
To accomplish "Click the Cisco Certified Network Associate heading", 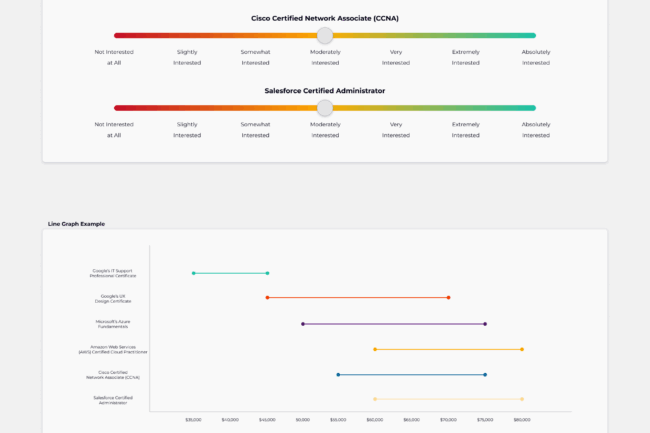I will (x=324, y=18).
